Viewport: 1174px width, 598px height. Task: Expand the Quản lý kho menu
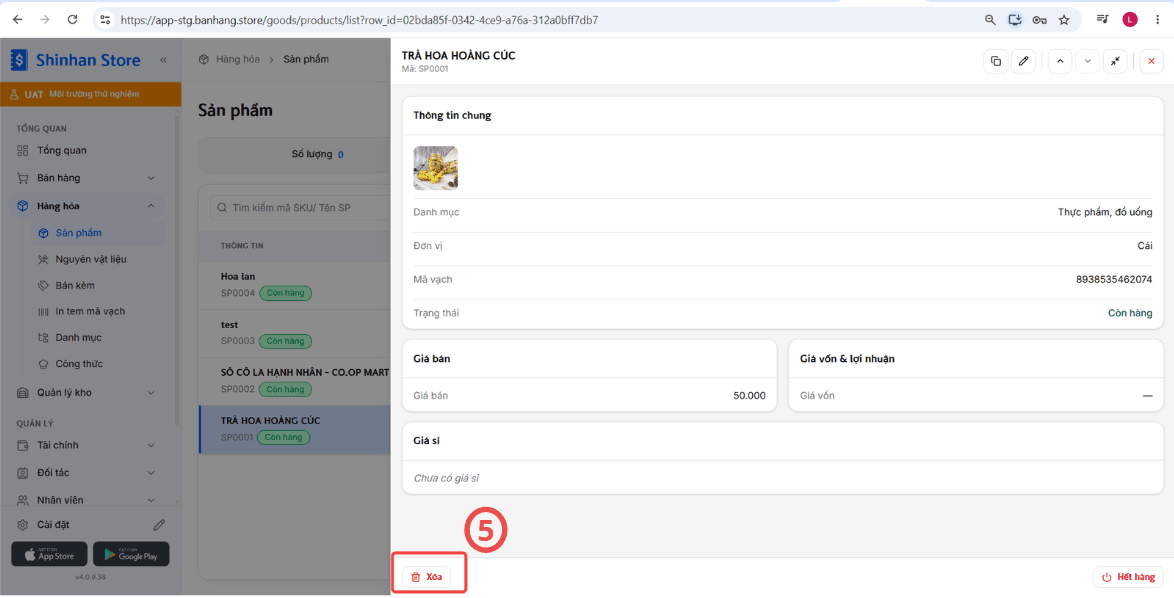click(x=87, y=392)
